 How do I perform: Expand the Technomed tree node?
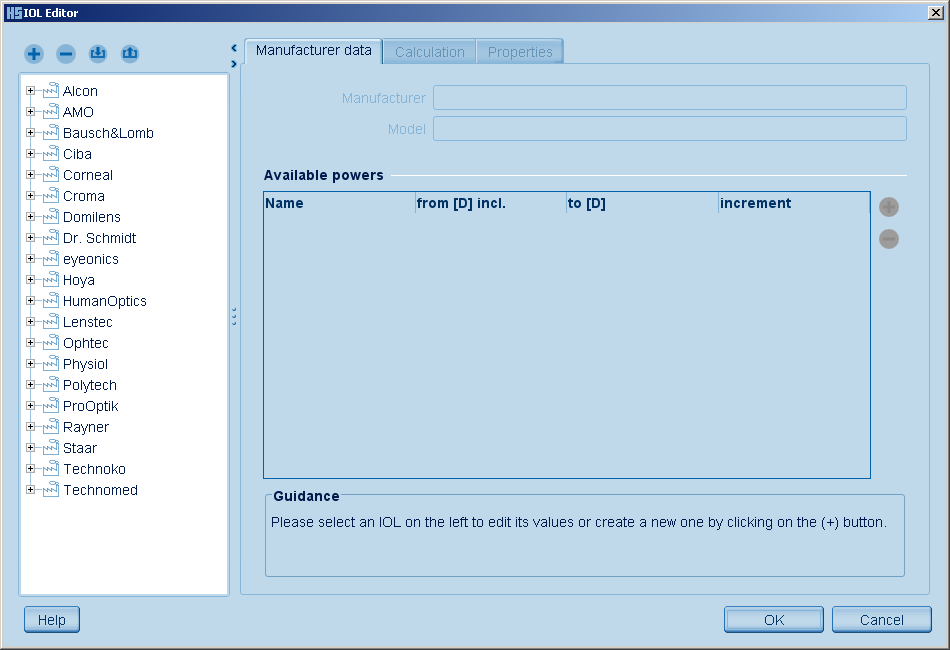tap(30, 490)
